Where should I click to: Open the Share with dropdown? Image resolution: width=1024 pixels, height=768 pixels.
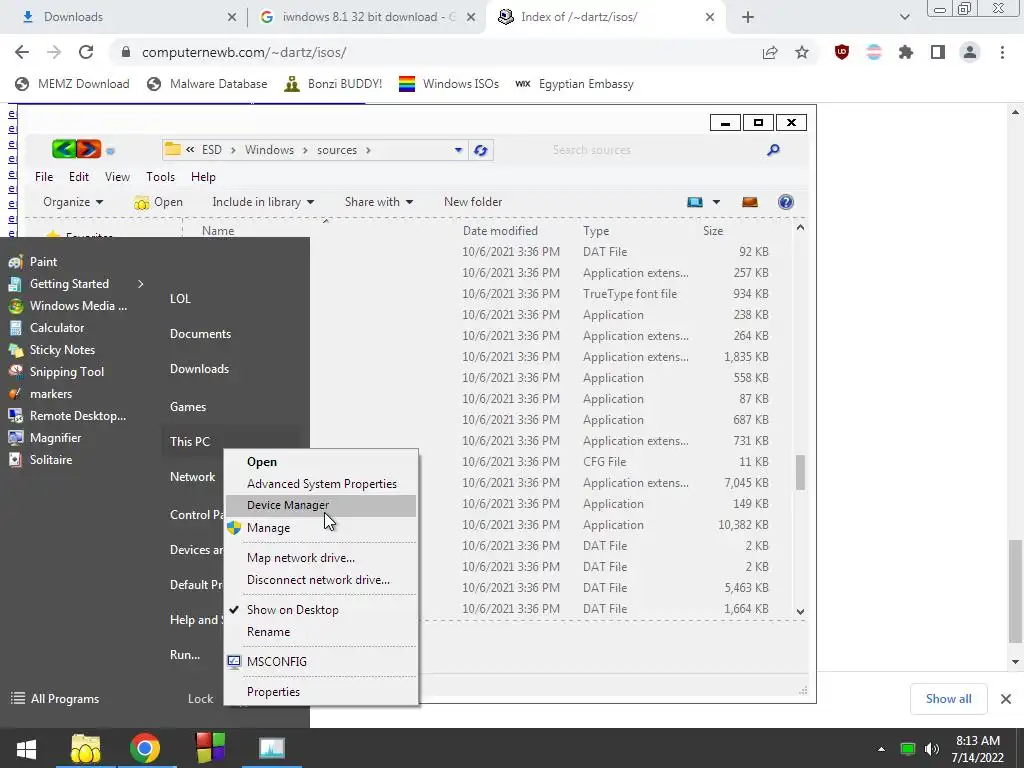[x=379, y=202]
